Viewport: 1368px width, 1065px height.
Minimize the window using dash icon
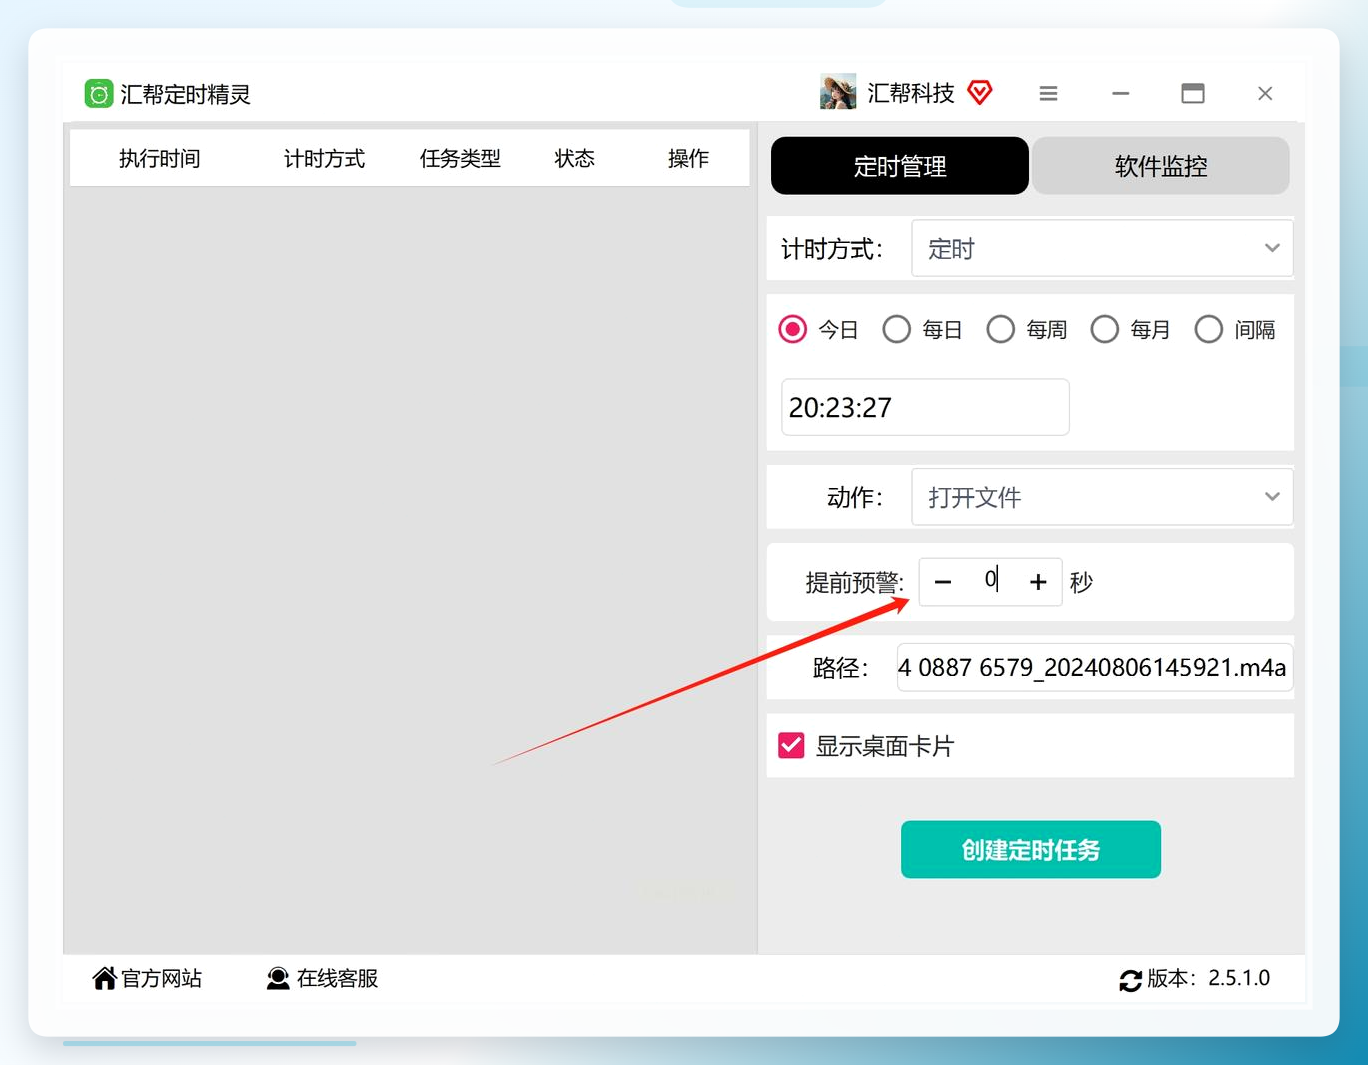click(x=1120, y=93)
